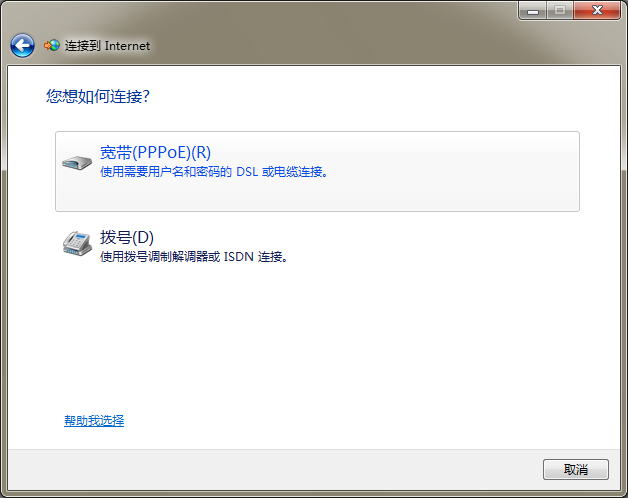Screen dimensions: 628x498
Task: Choose the 拨号(D) connection option
Action: click(317, 246)
